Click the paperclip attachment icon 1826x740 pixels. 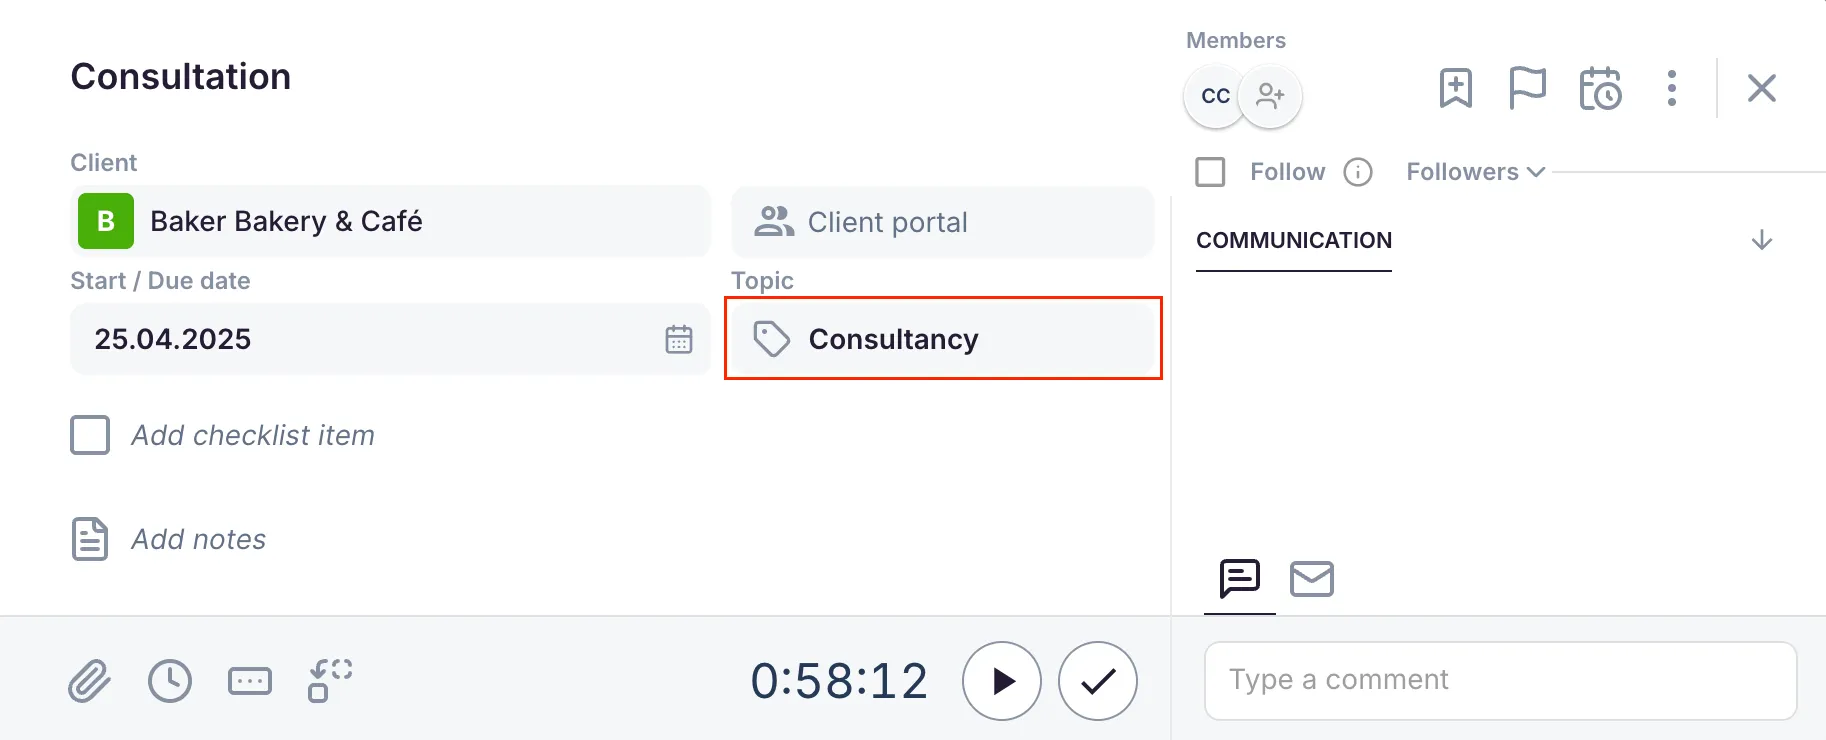click(89, 681)
